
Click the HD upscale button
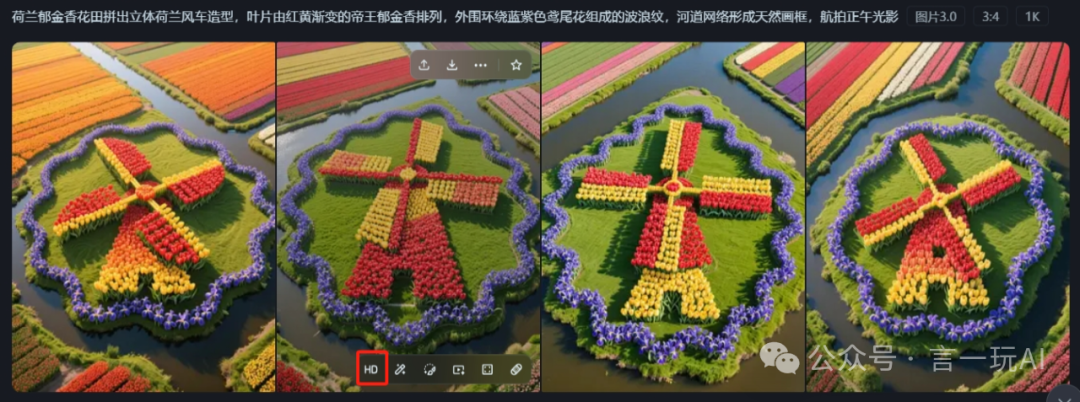click(x=370, y=369)
